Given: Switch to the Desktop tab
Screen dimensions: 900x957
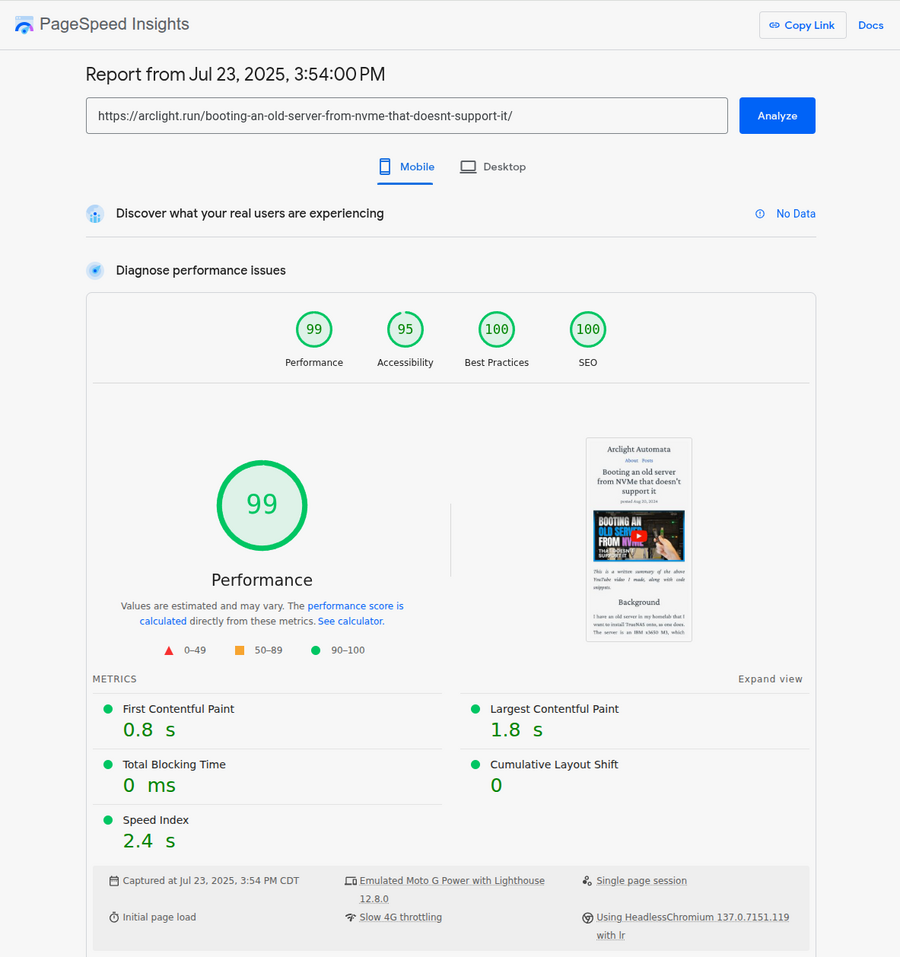Looking at the screenshot, I should (493, 167).
